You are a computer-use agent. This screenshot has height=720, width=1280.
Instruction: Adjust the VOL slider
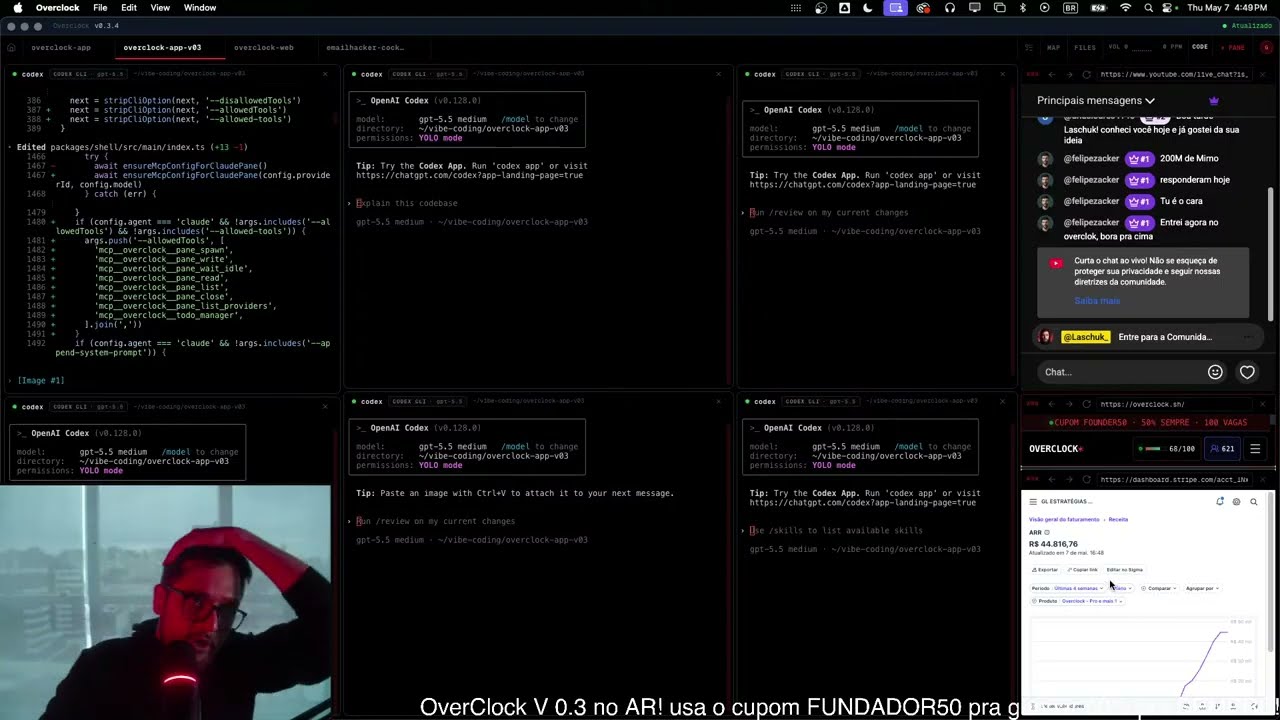(1141, 50)
